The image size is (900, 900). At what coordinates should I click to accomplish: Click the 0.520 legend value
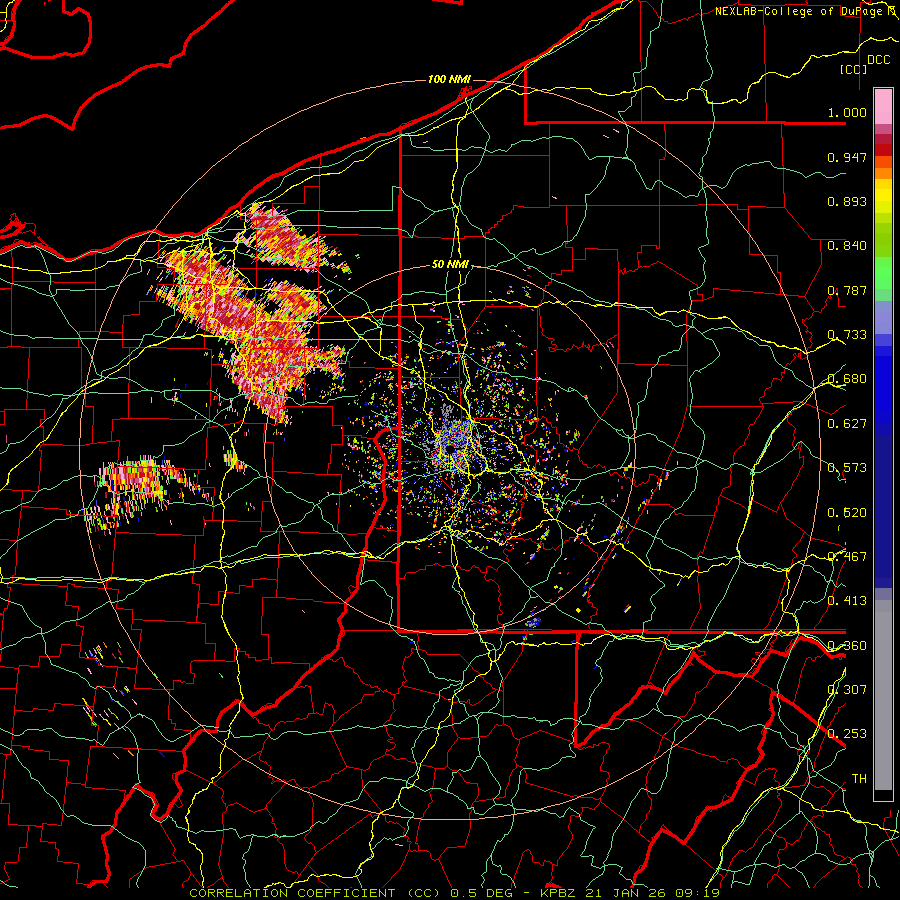pos(847,513)
